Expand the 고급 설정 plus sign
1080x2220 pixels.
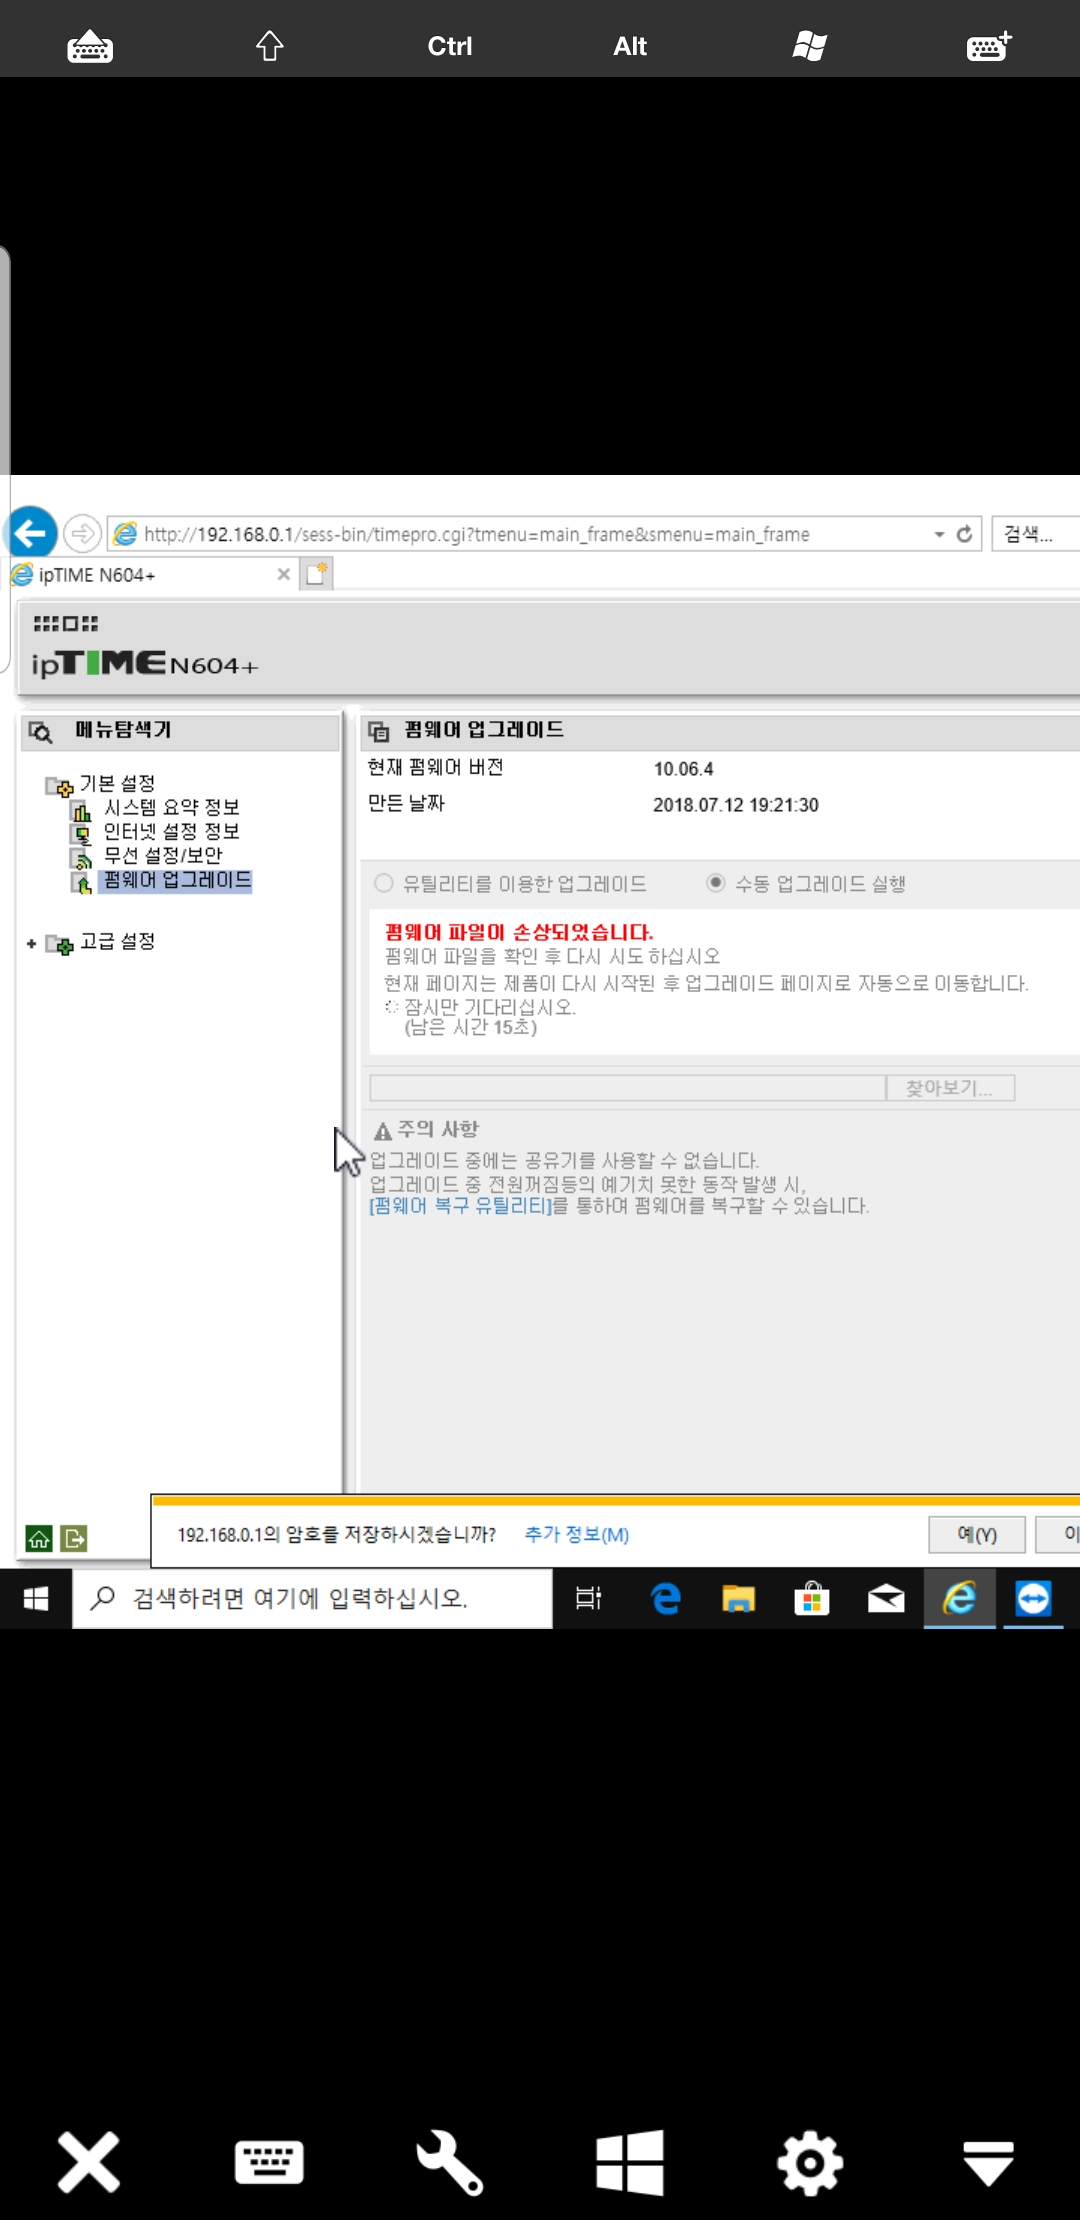point(32,943)
